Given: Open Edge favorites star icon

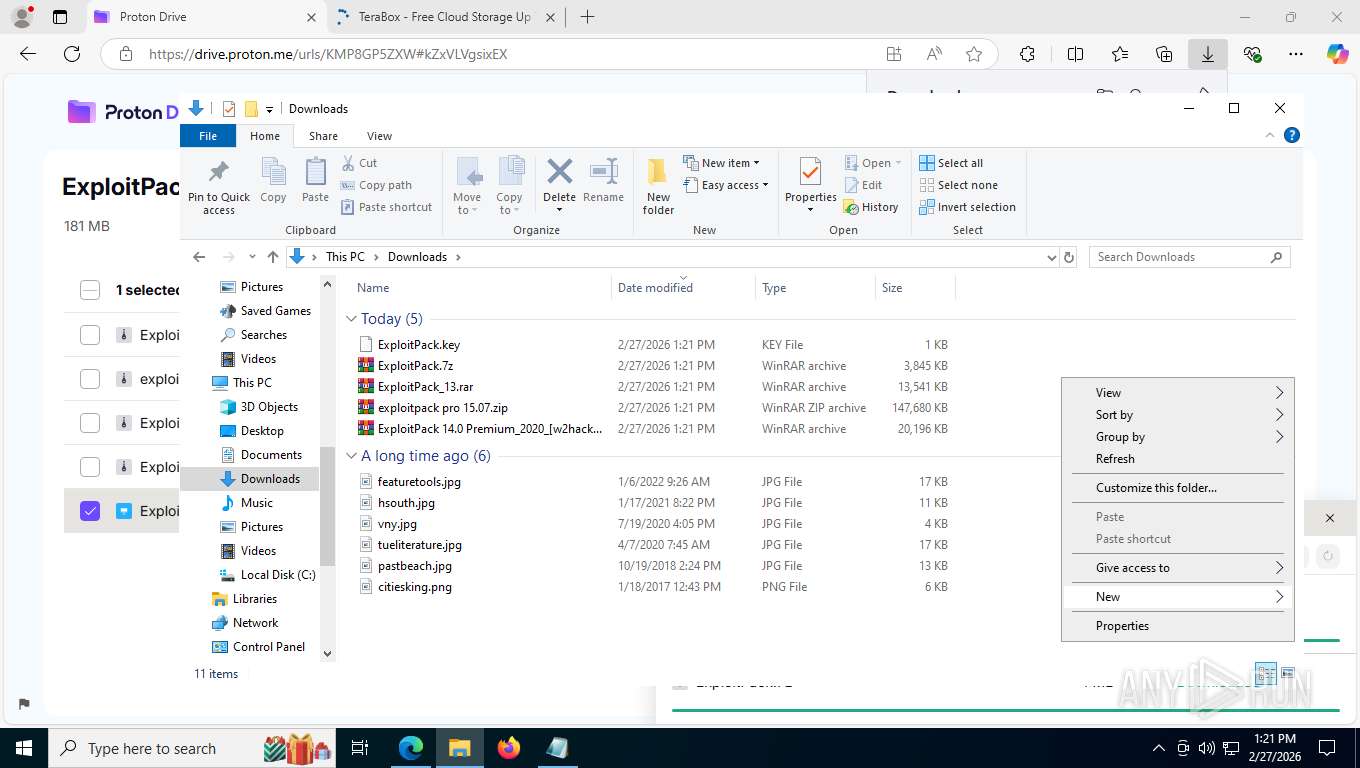Looking at the screenshot, I should tap(974, 54).
